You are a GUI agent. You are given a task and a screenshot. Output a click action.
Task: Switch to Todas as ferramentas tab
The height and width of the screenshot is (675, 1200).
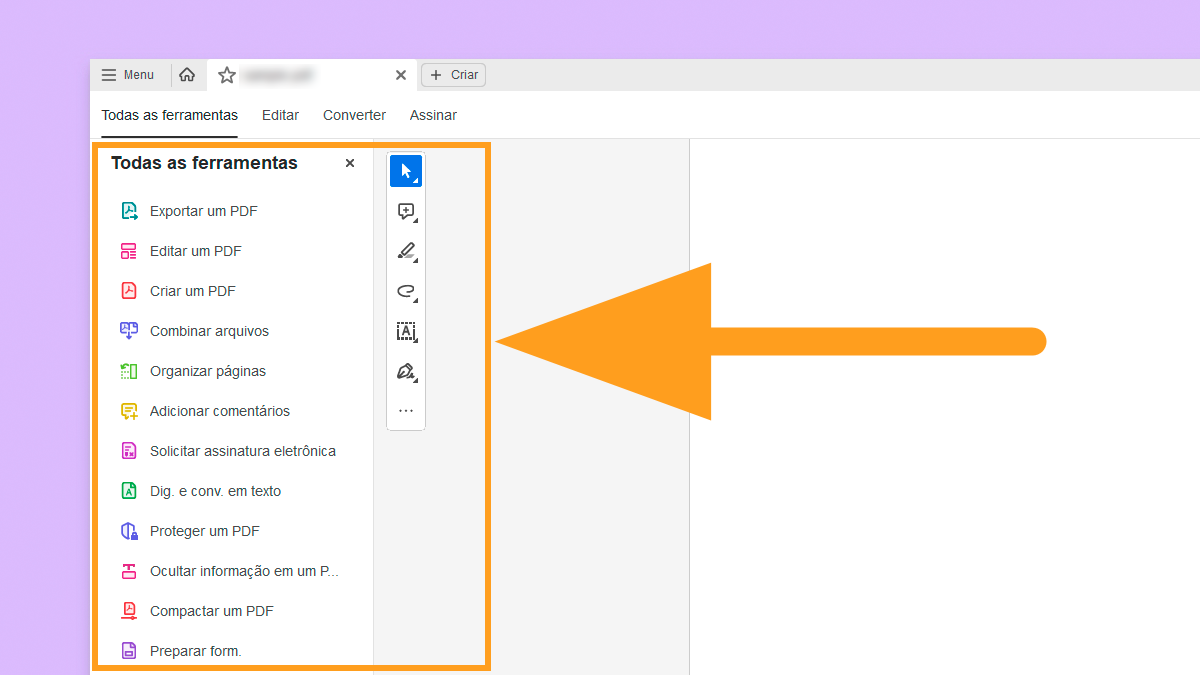point(170,115)
